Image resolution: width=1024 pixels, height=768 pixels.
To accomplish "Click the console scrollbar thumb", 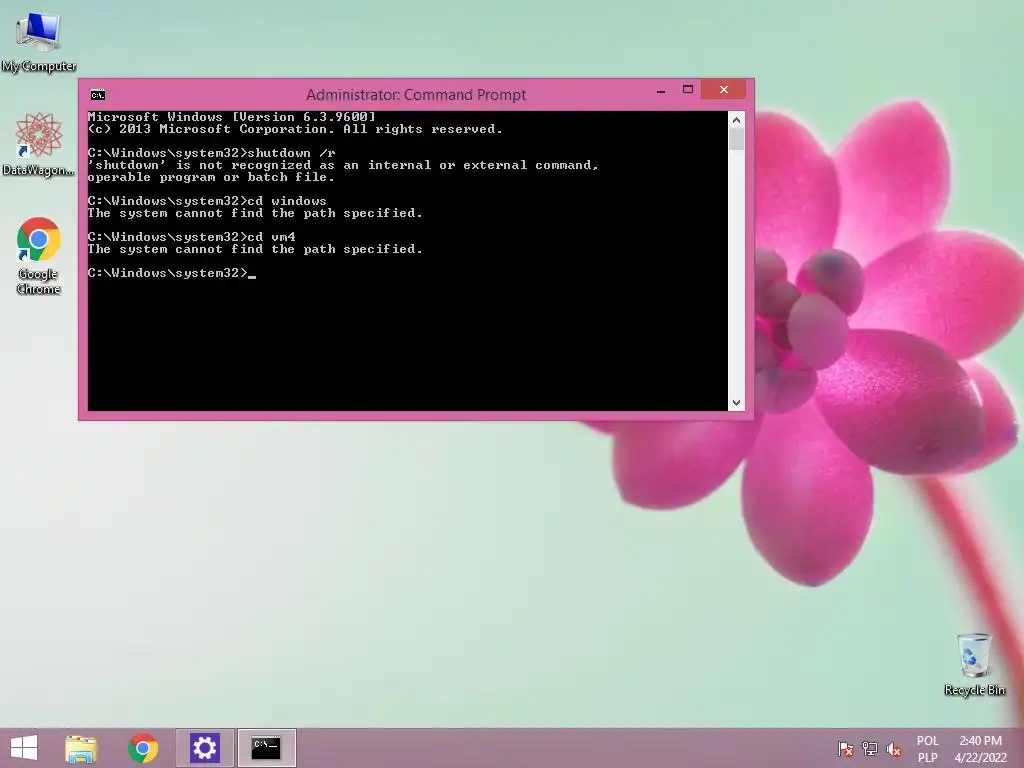I will [x=736, y=139].
